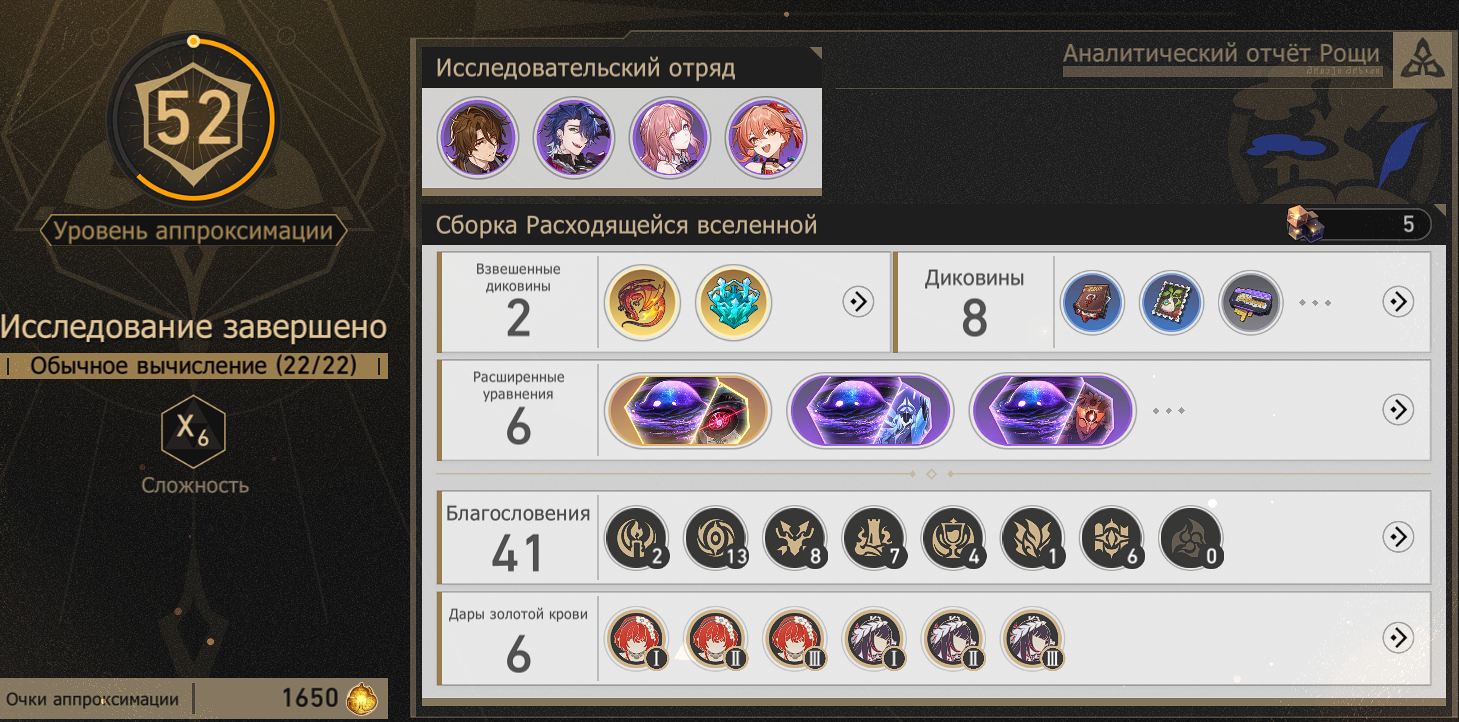Click the blue crystal weighted curio icon

coord(733,302)
